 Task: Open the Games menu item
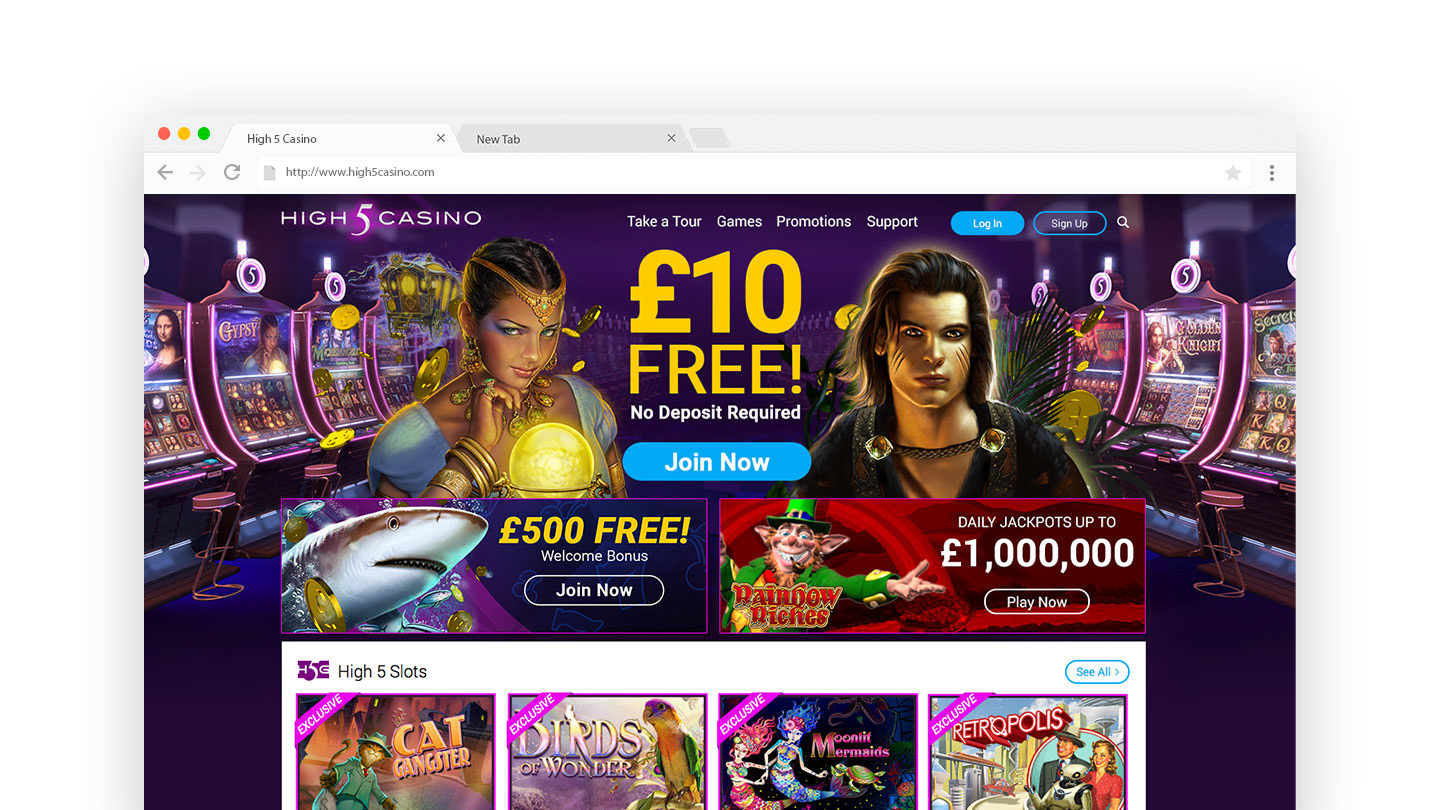pos(739,222)
